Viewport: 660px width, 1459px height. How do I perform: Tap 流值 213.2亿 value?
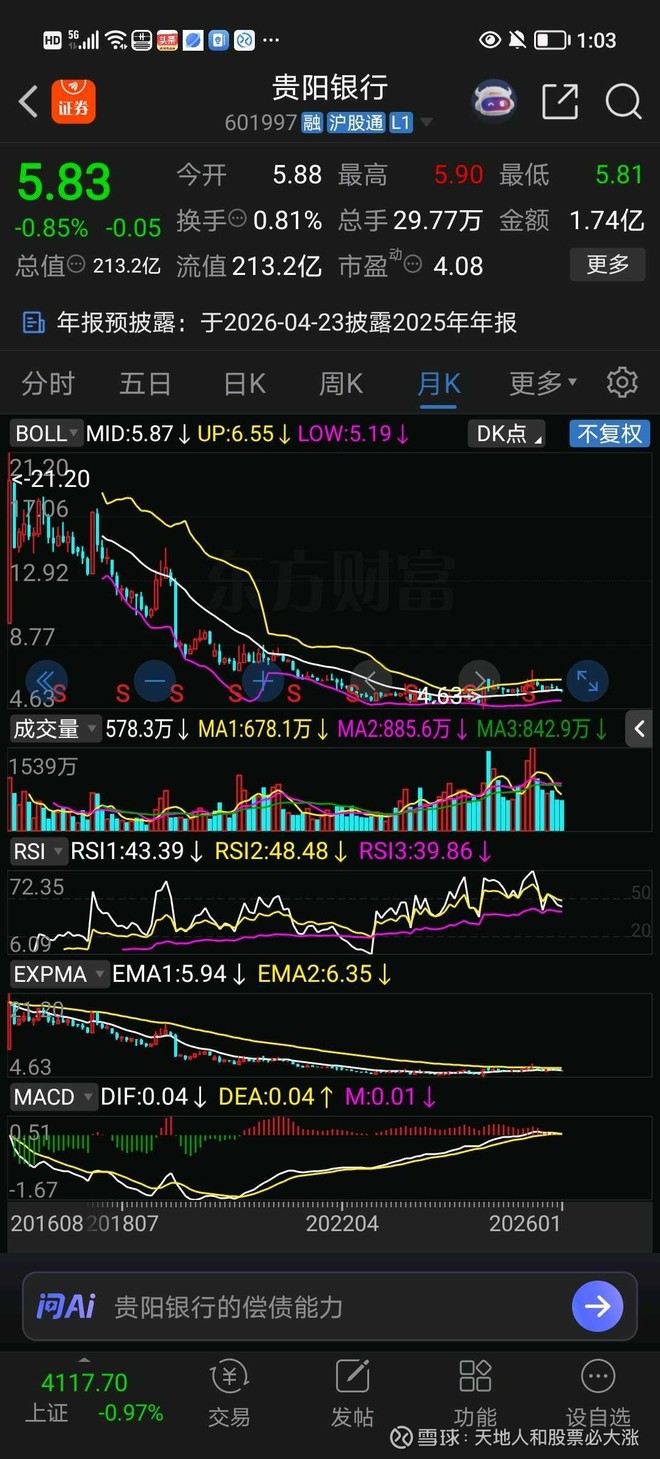[x=277, y=266]
